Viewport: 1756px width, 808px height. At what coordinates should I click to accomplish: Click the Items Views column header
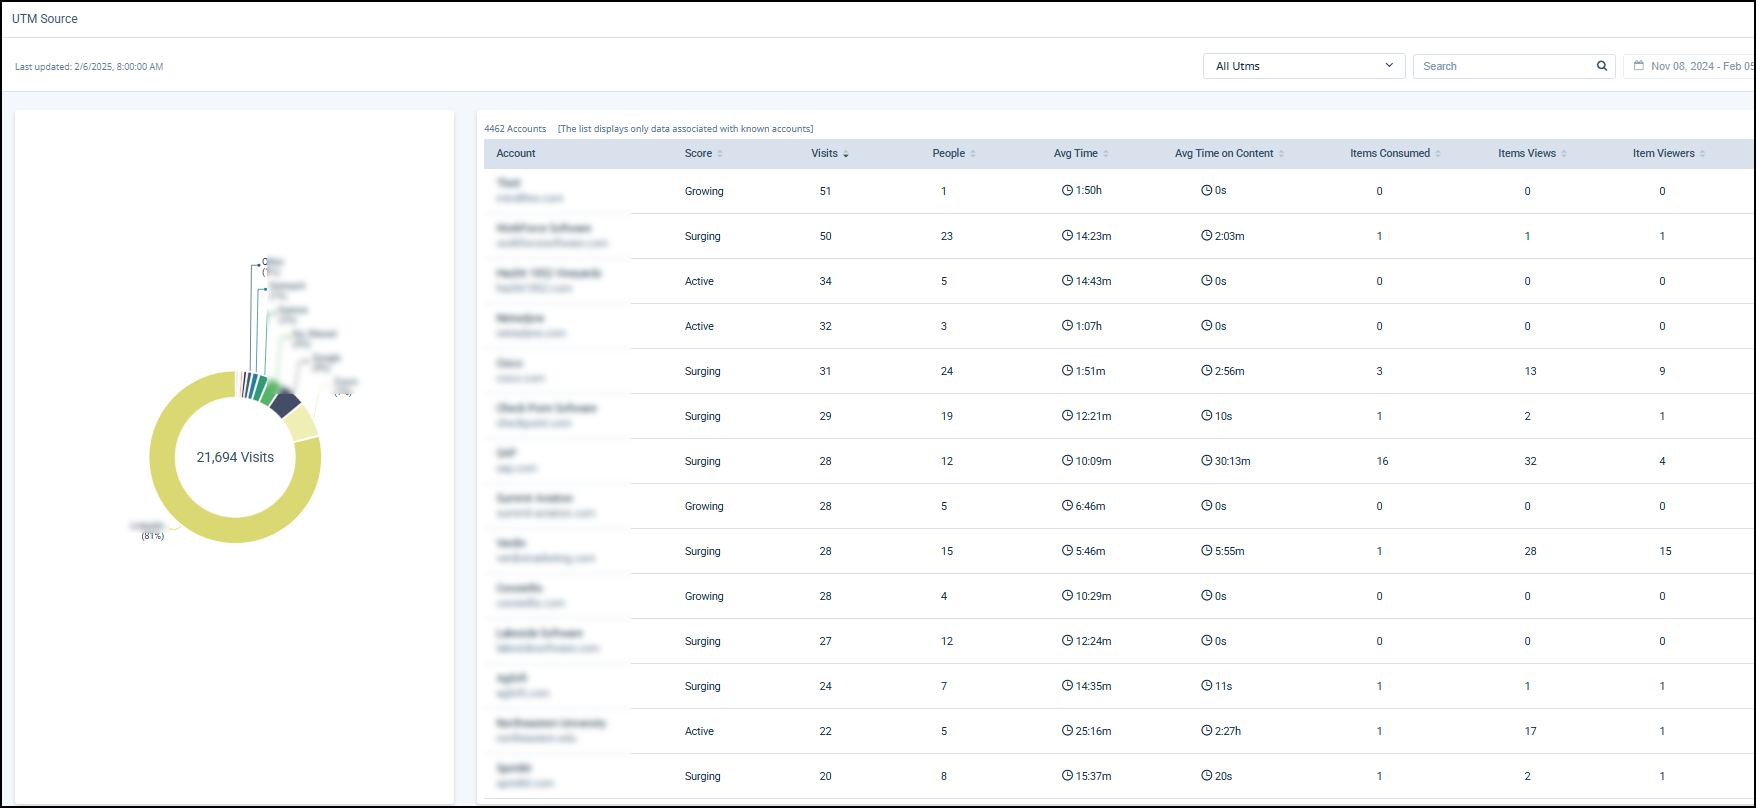pyautogui.click(x=1526, y=154)
